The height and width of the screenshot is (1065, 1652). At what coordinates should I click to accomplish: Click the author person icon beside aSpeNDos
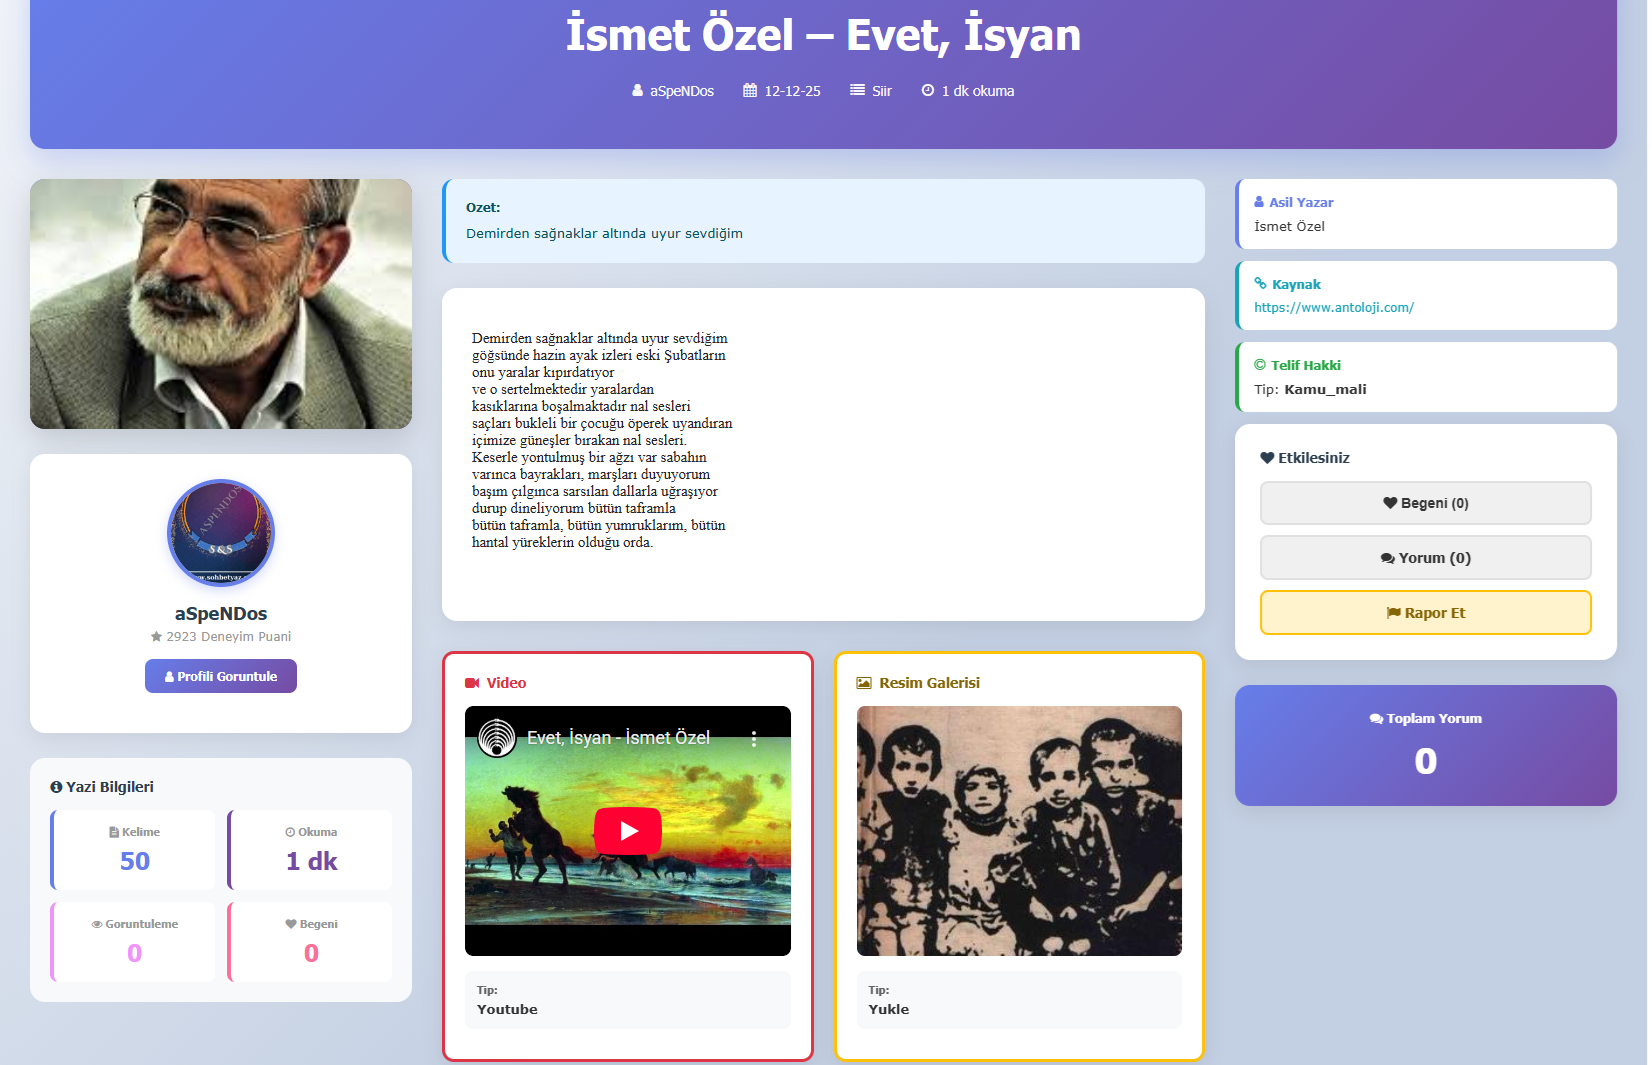coord(637,90)
